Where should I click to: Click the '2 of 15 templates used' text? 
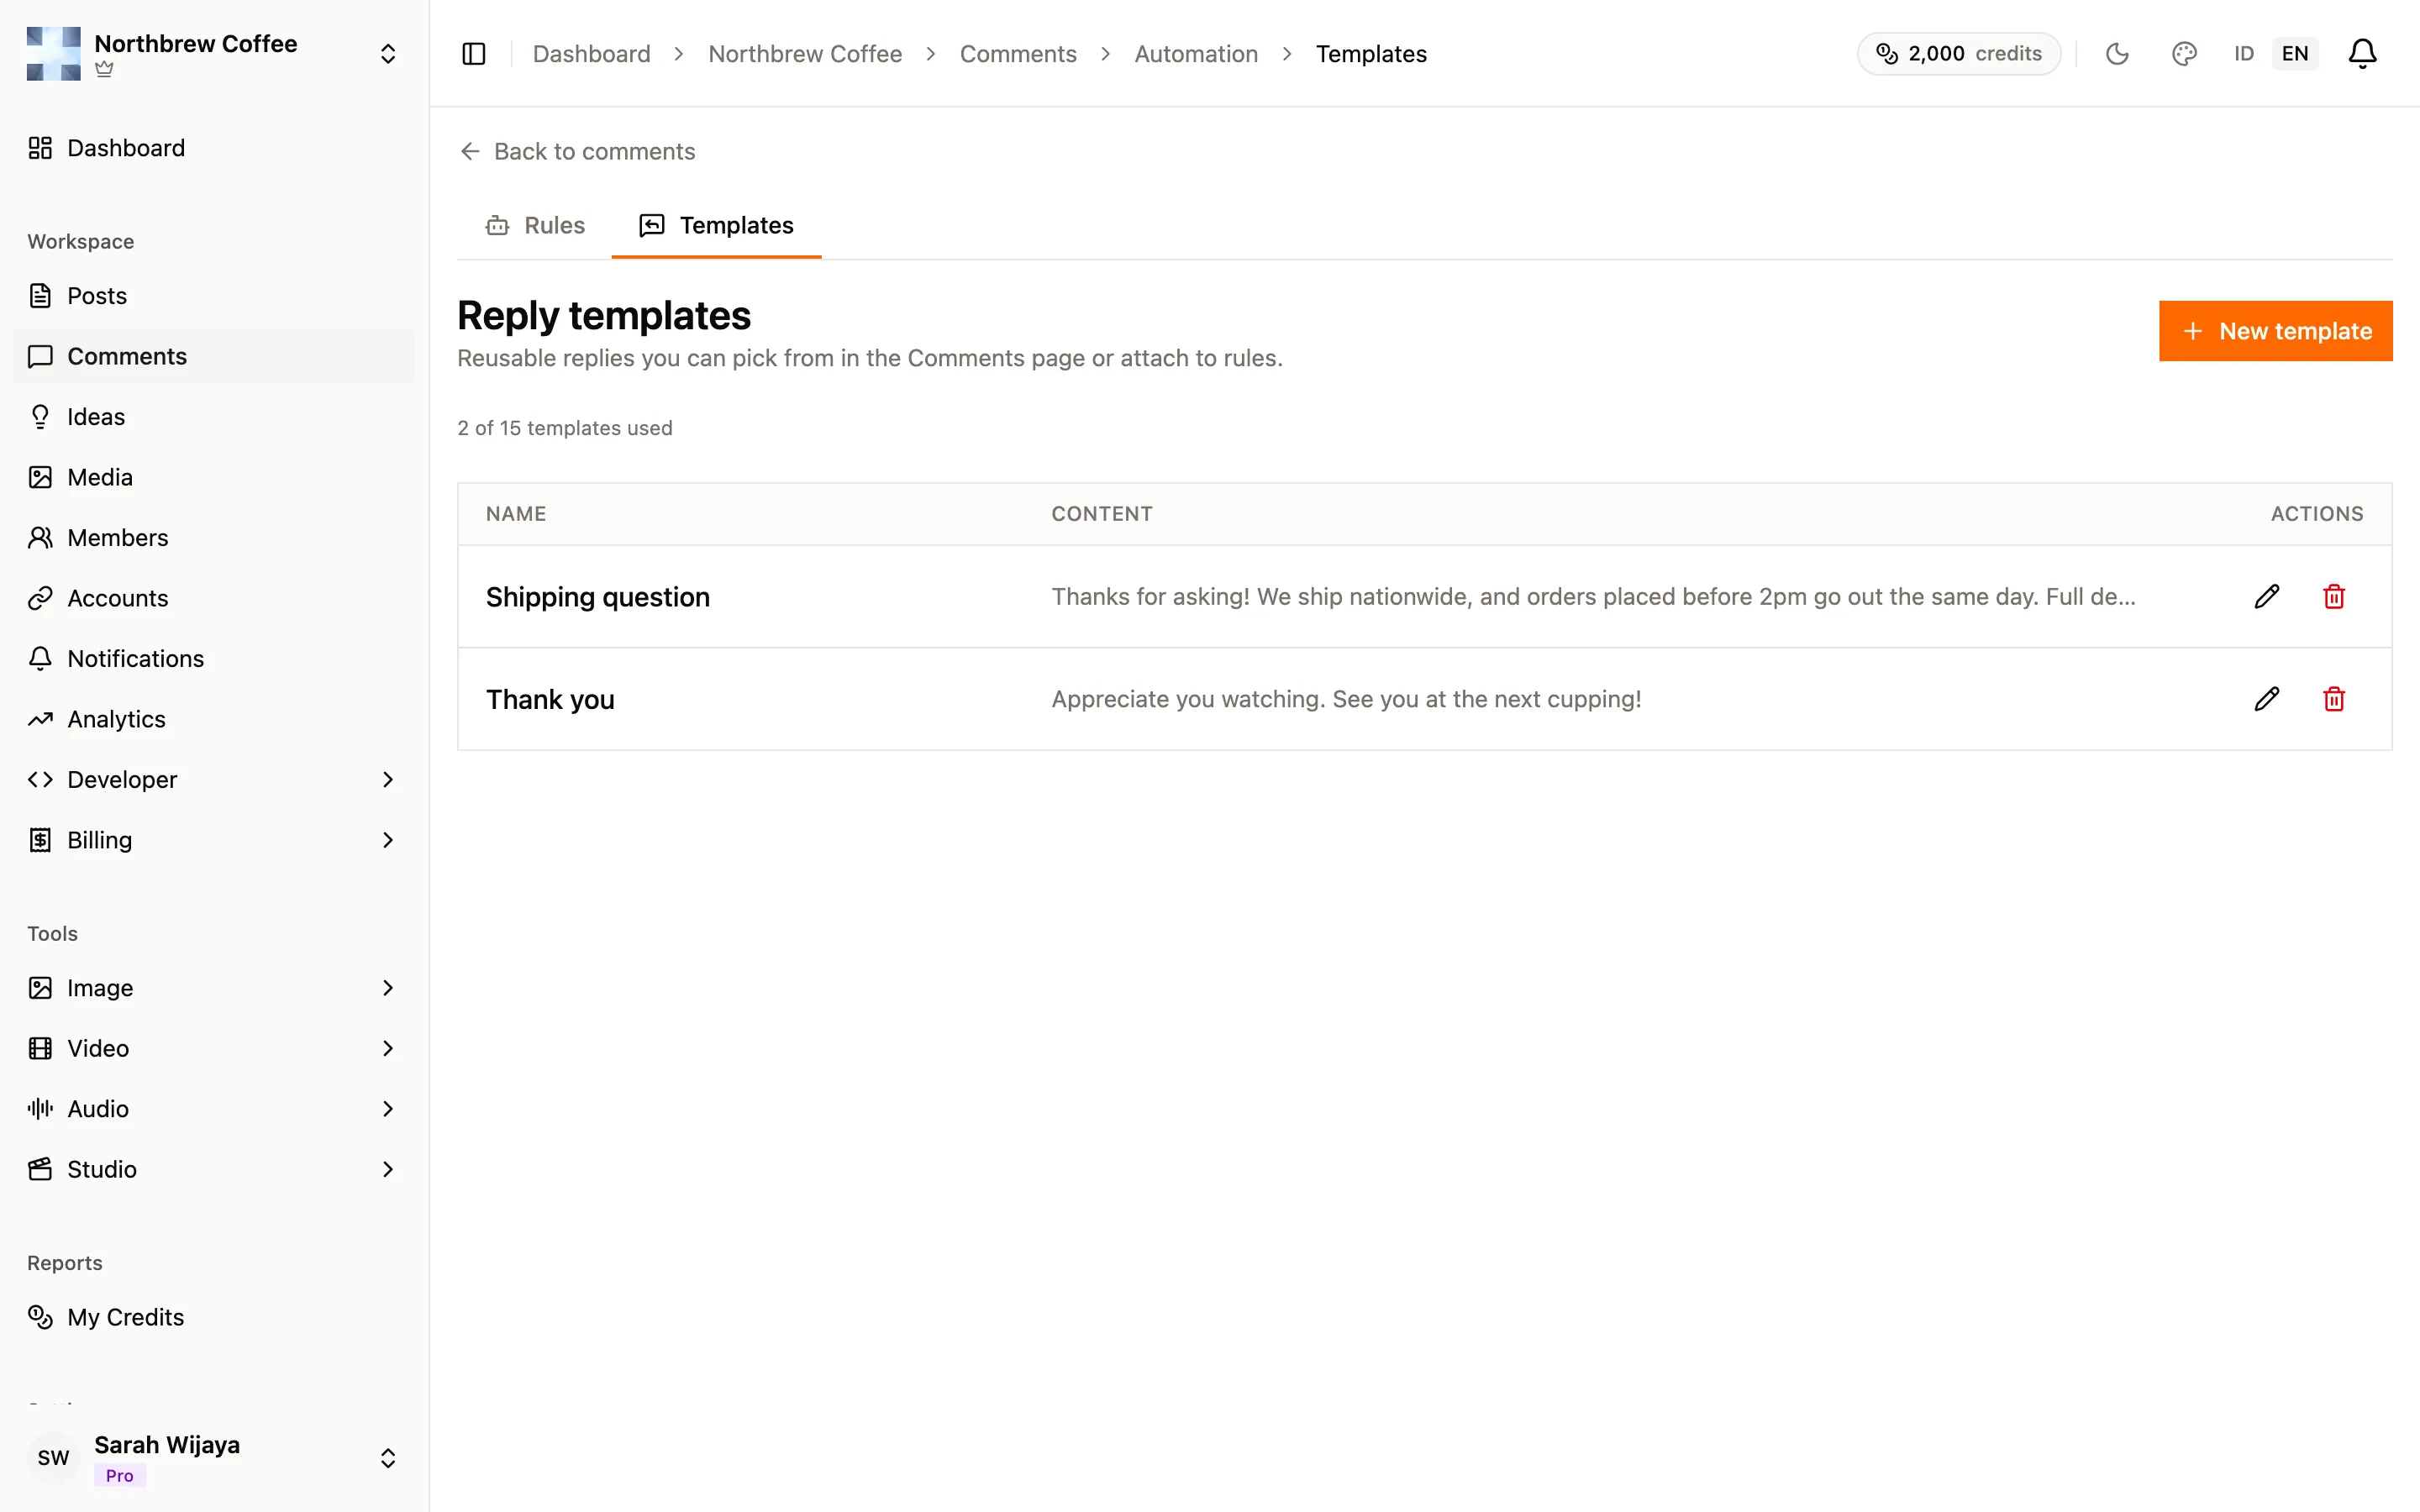tap(565, 428)
